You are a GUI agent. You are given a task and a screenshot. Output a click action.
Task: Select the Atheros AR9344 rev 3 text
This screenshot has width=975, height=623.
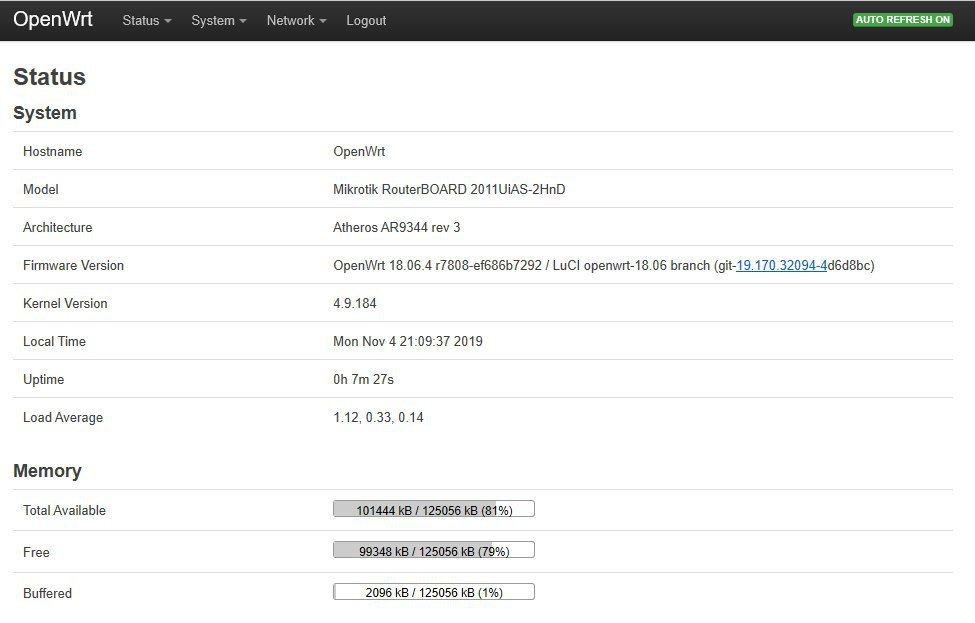(397, 228)
